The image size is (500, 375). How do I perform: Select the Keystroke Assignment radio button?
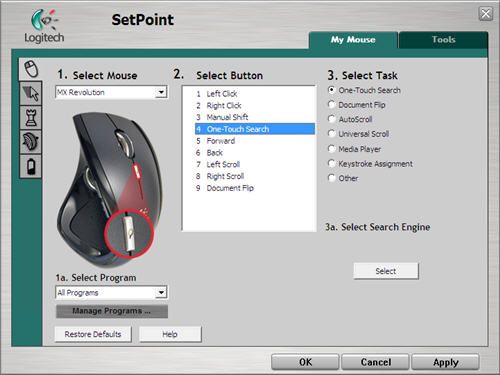pyautogui.click(x=331, y=163)
